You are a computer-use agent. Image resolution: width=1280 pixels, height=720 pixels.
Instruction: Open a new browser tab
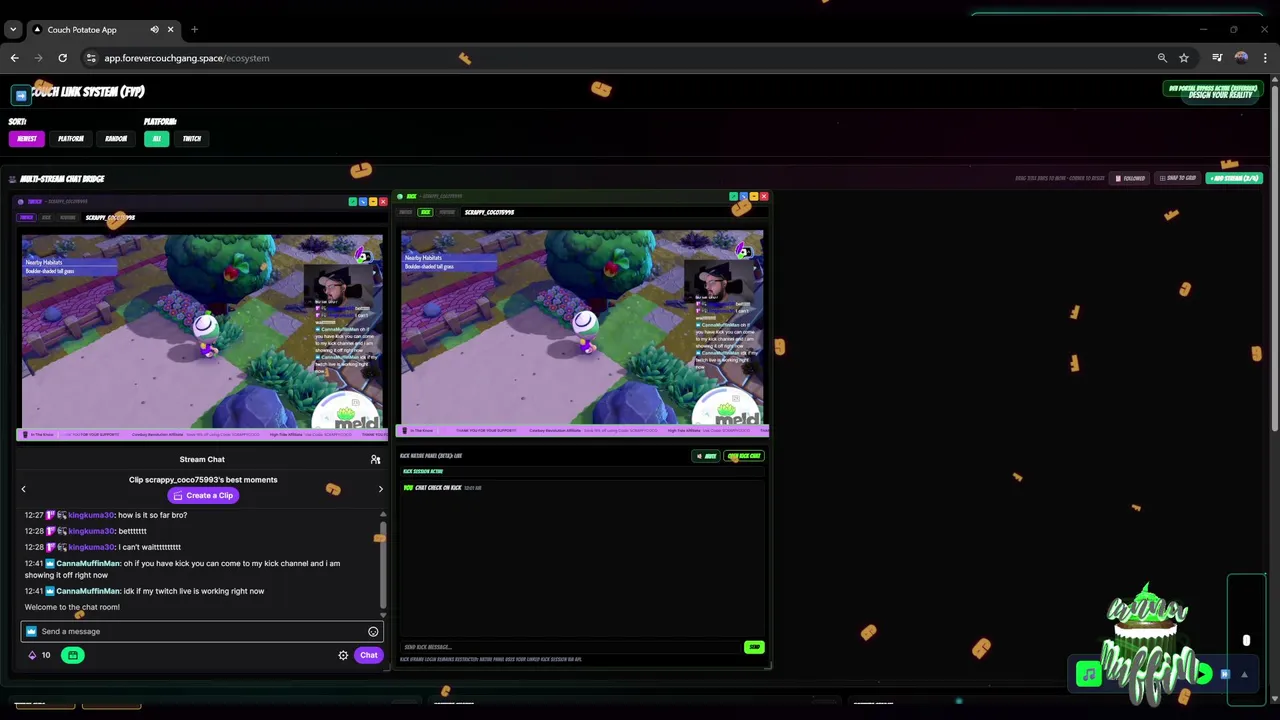click(x=194, y=29)
